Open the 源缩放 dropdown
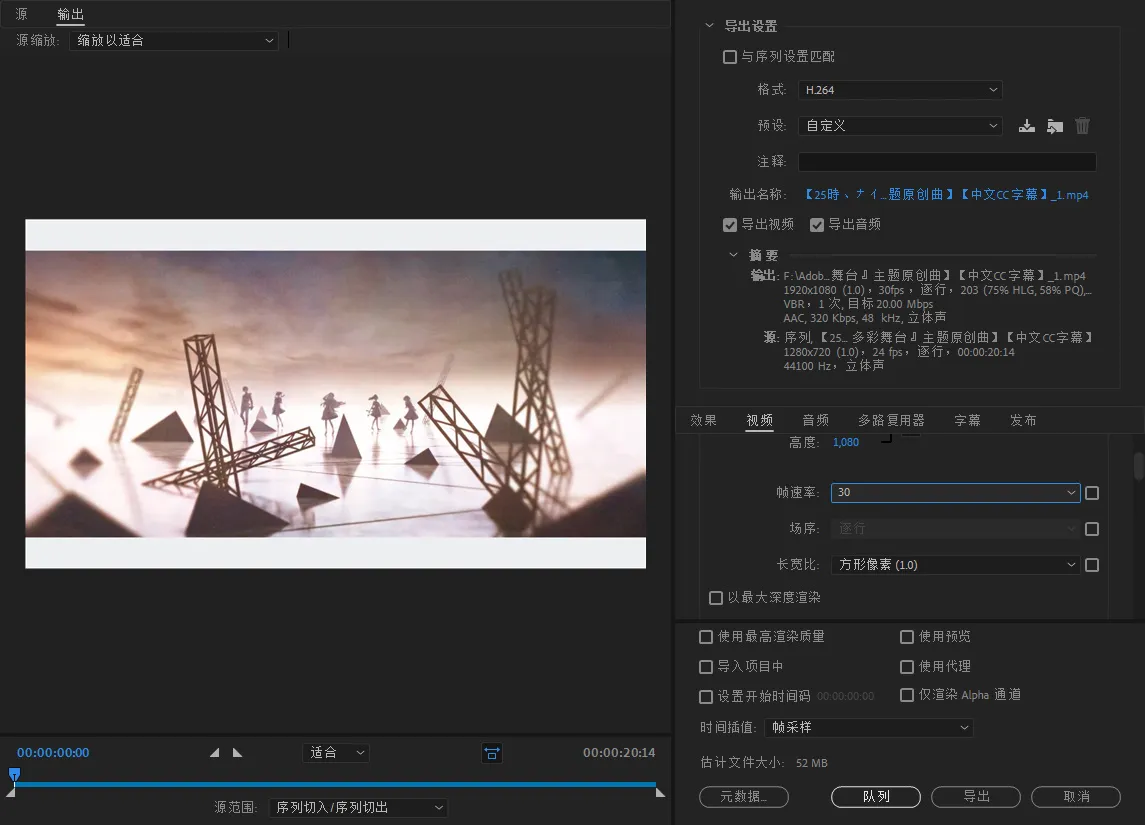Screen dimensions: 1145x825 [x=174, y=41]
